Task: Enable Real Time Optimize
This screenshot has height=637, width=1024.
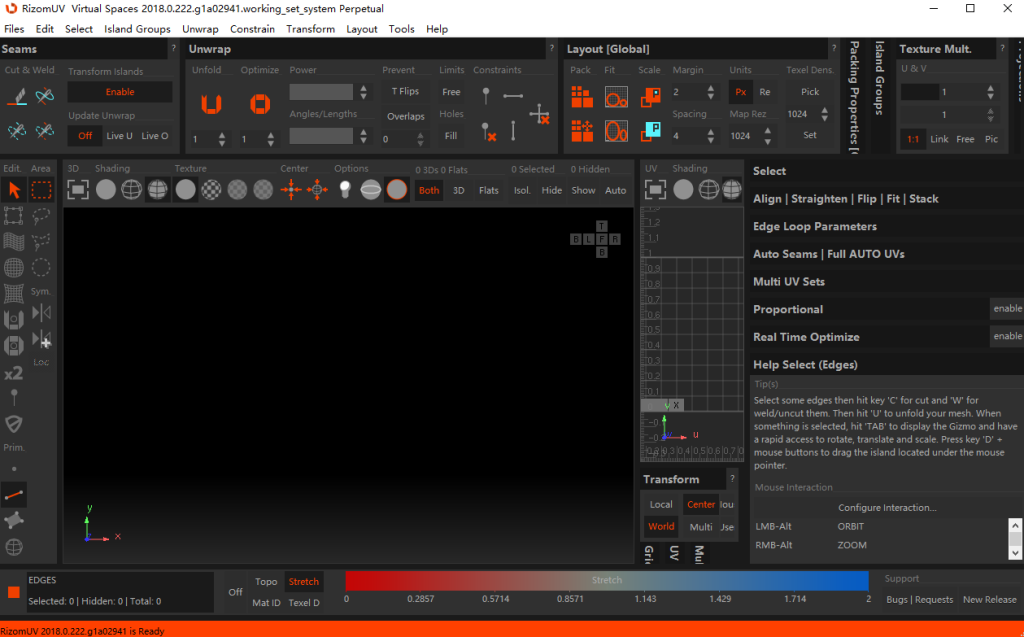Action: pos(1007,336)
